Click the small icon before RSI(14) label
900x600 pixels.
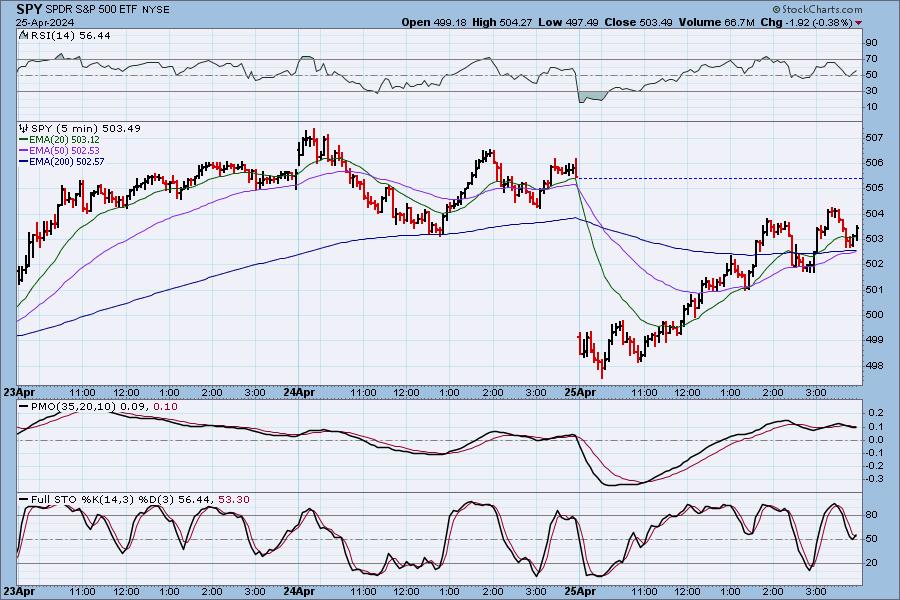point(23,35)
